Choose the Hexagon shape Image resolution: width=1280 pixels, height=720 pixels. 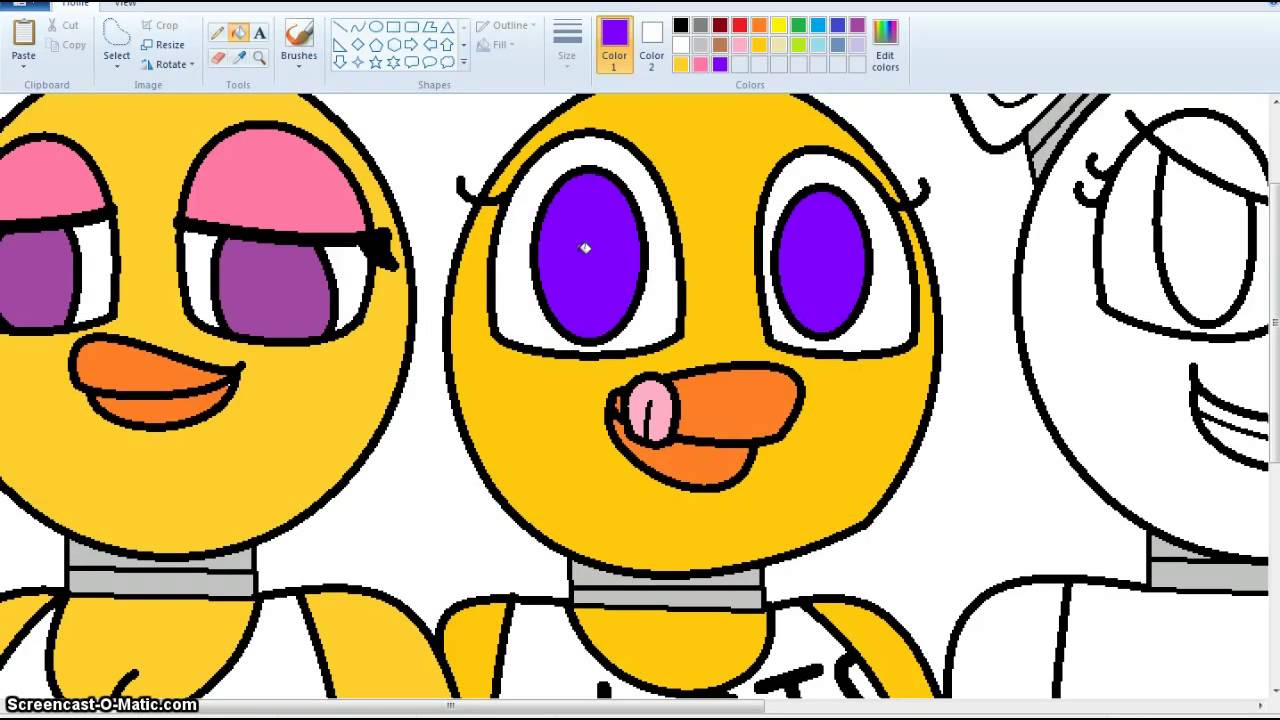(x=393, y=44)
